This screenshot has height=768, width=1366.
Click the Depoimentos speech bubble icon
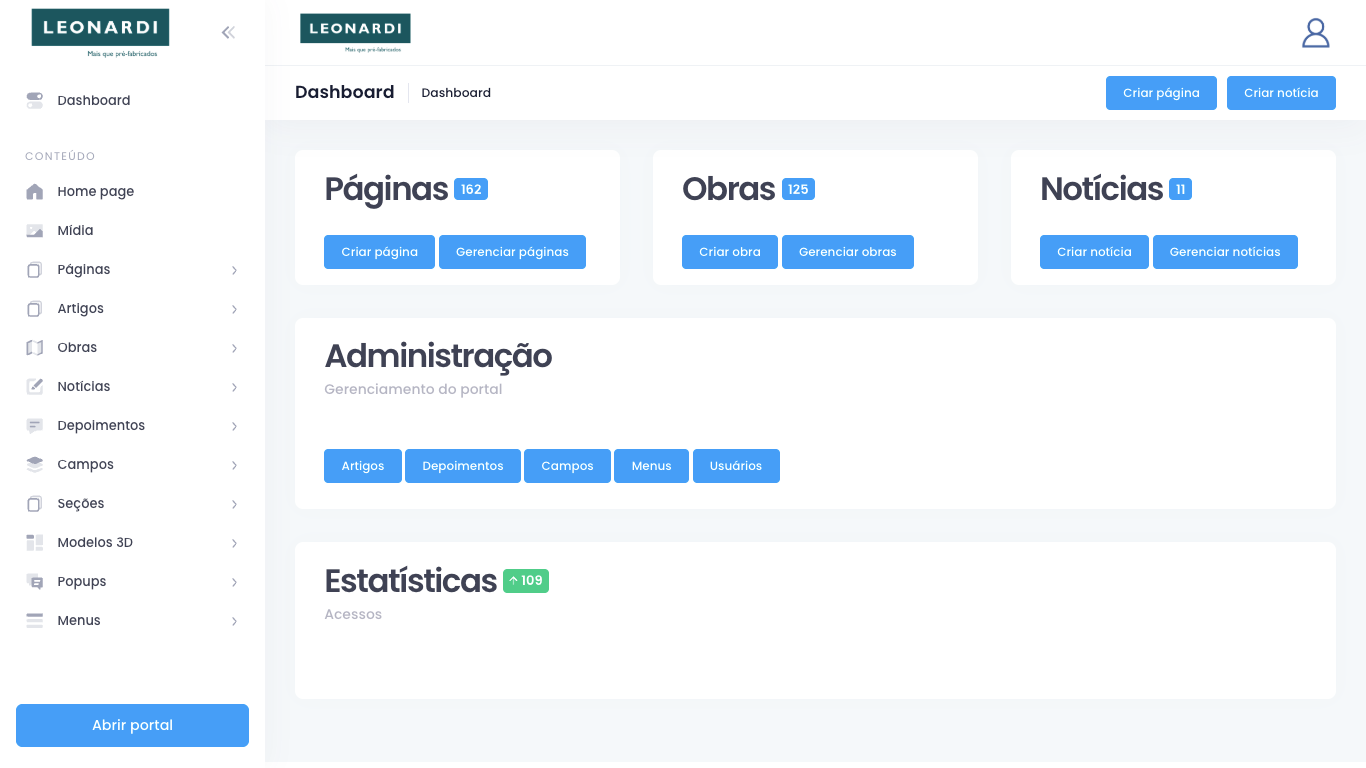pos(35,425)
